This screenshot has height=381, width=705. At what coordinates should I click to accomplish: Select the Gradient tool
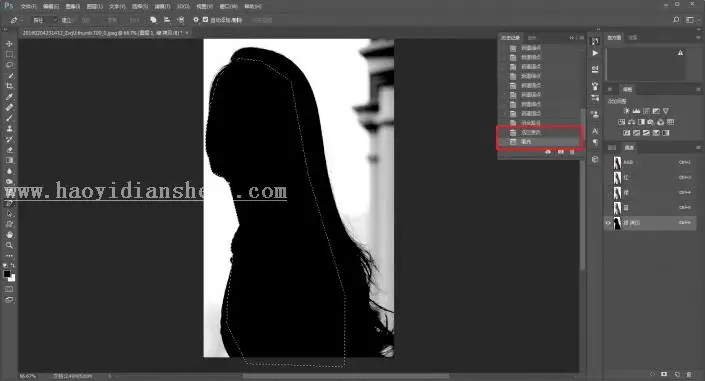pos(9,161)
